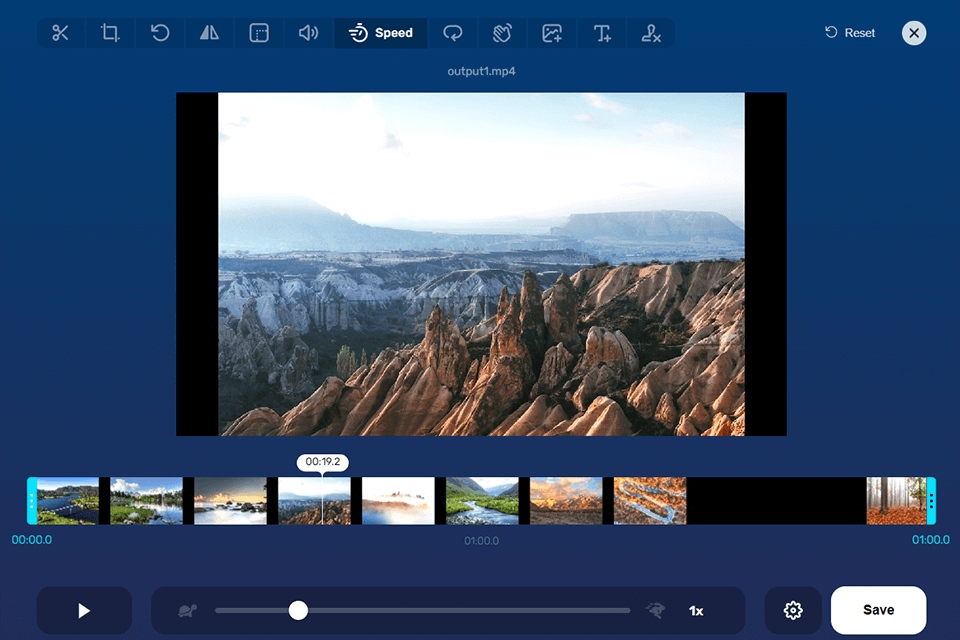Select the Loop tool
The height and width of the screenshot is (640, 960).
coord(453,33)
